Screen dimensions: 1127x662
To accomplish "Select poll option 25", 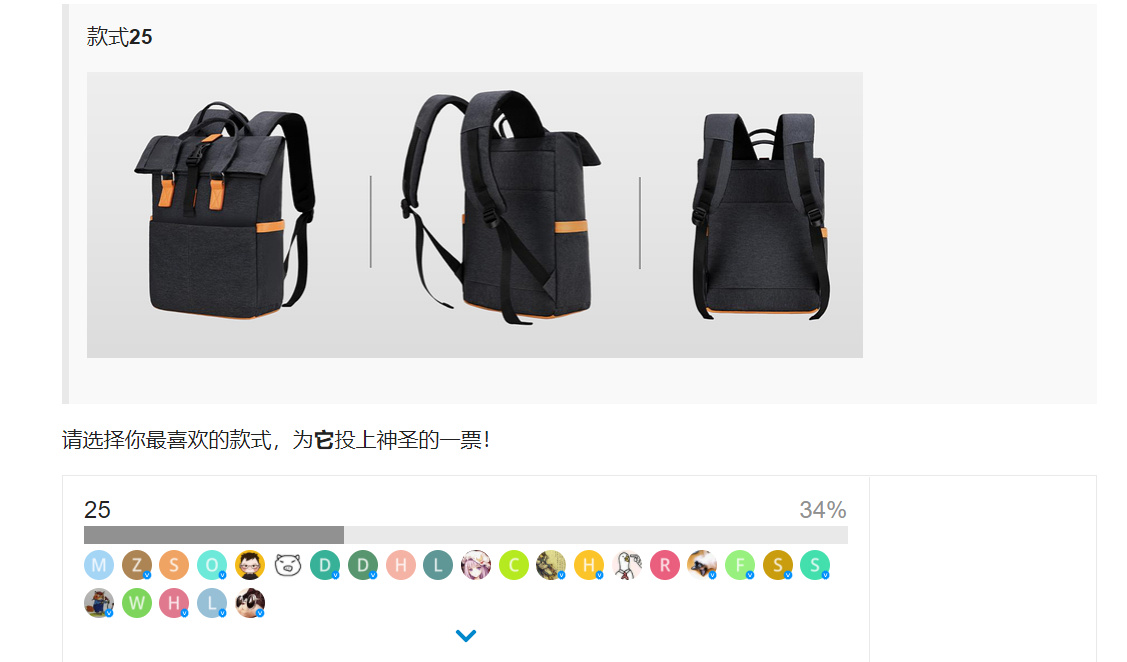I will pos(97,510).
